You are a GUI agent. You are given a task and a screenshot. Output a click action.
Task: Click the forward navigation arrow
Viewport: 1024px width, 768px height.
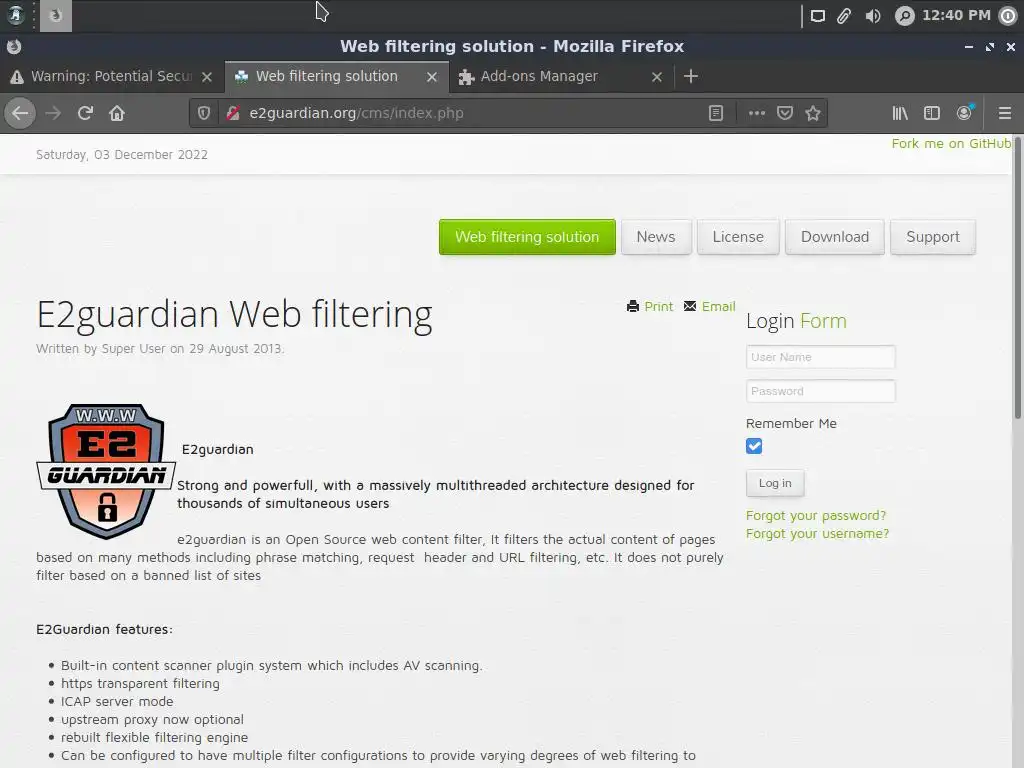53,113
